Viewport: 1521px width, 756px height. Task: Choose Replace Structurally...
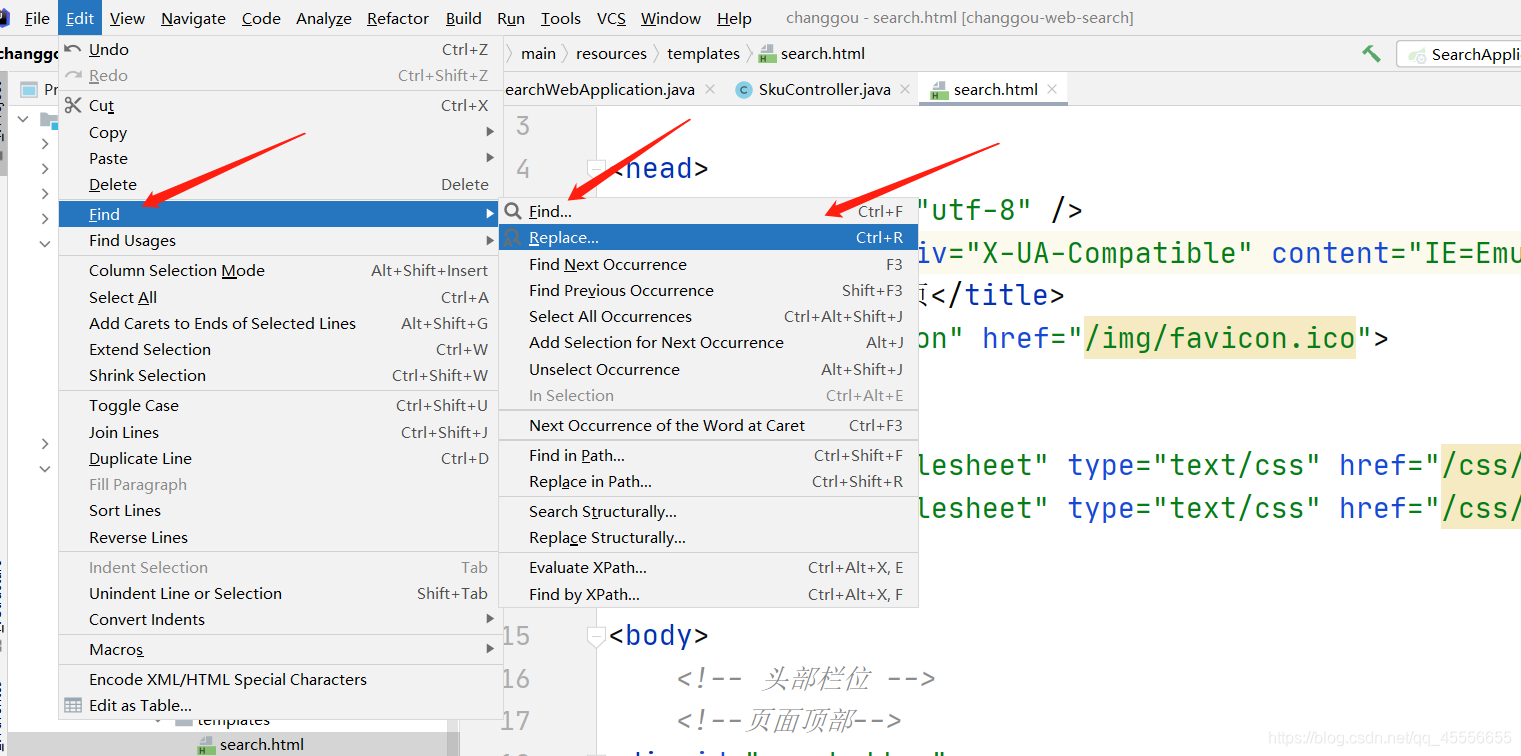click(x=708, y=537)
